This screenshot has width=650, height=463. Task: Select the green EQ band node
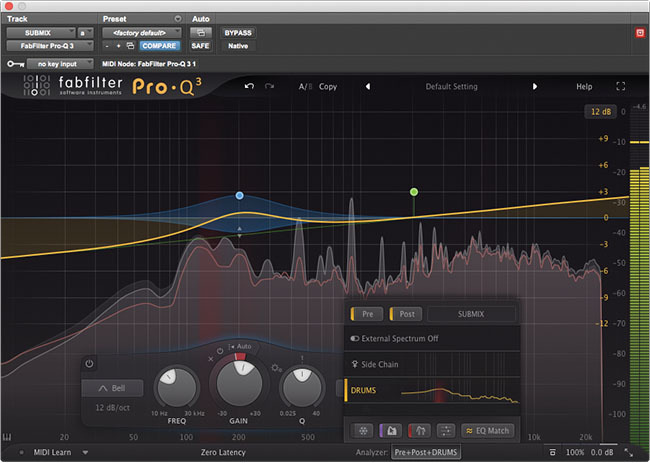414,192
